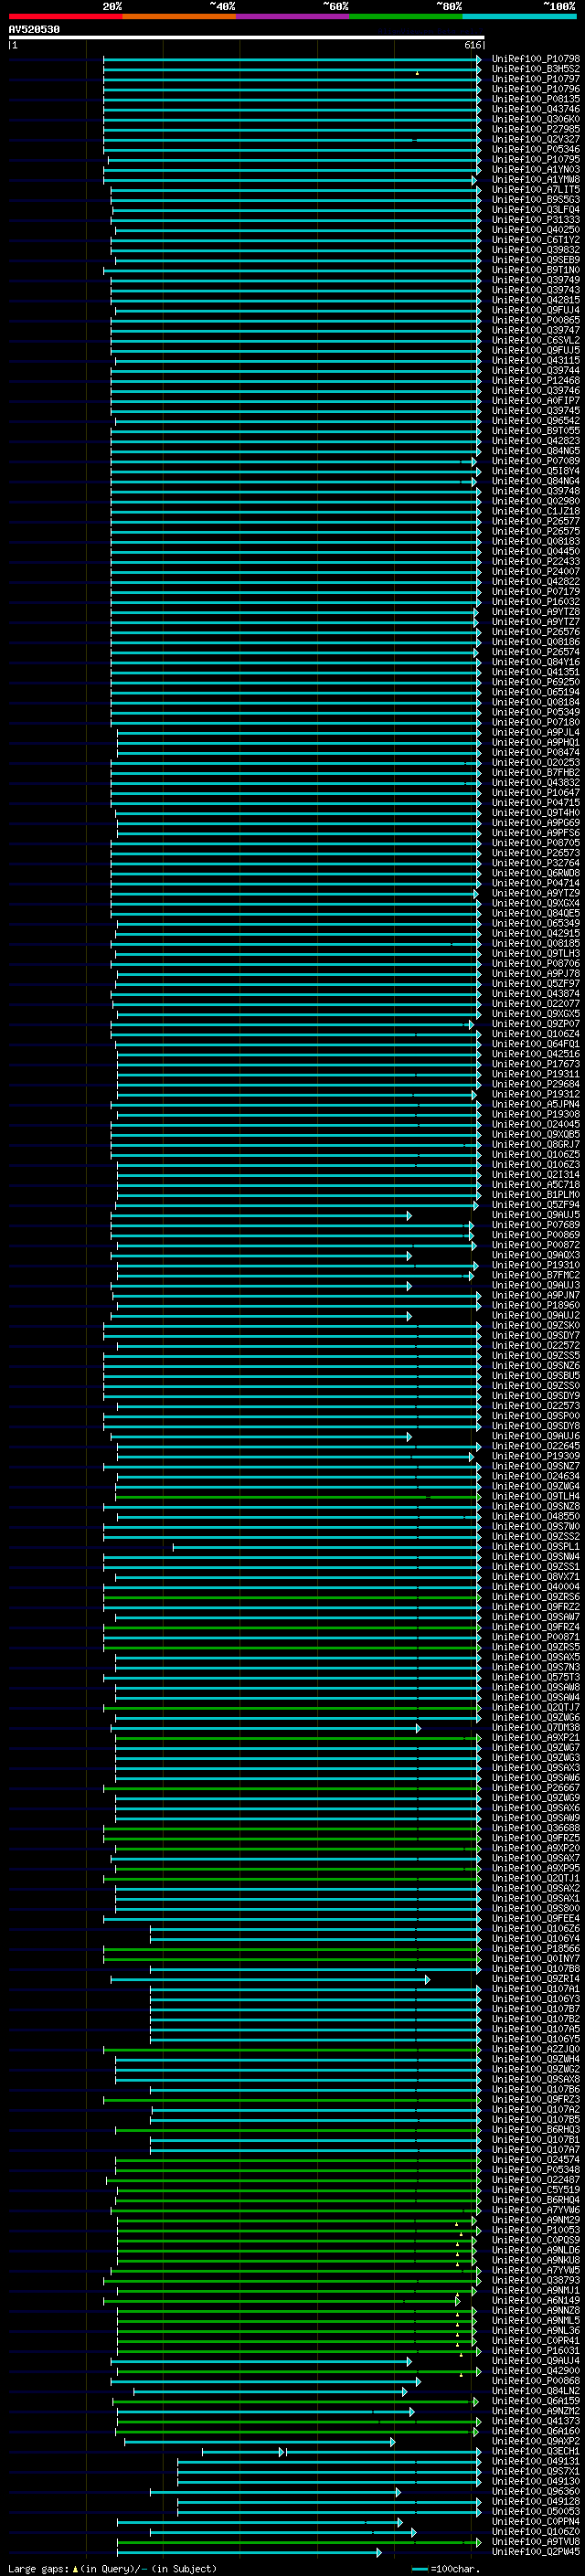Click the orange ~40% legend color segment
Screen dimensions: 585x2576
tap(179, 17)
